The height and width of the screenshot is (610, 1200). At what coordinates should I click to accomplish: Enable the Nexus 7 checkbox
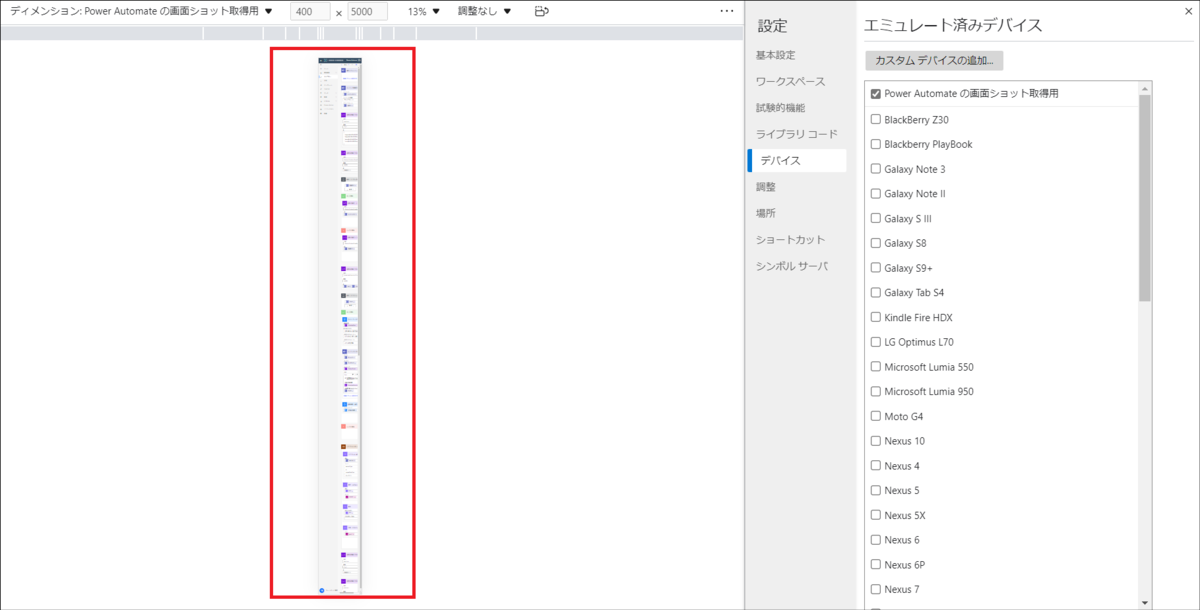(x=876, y=589)
